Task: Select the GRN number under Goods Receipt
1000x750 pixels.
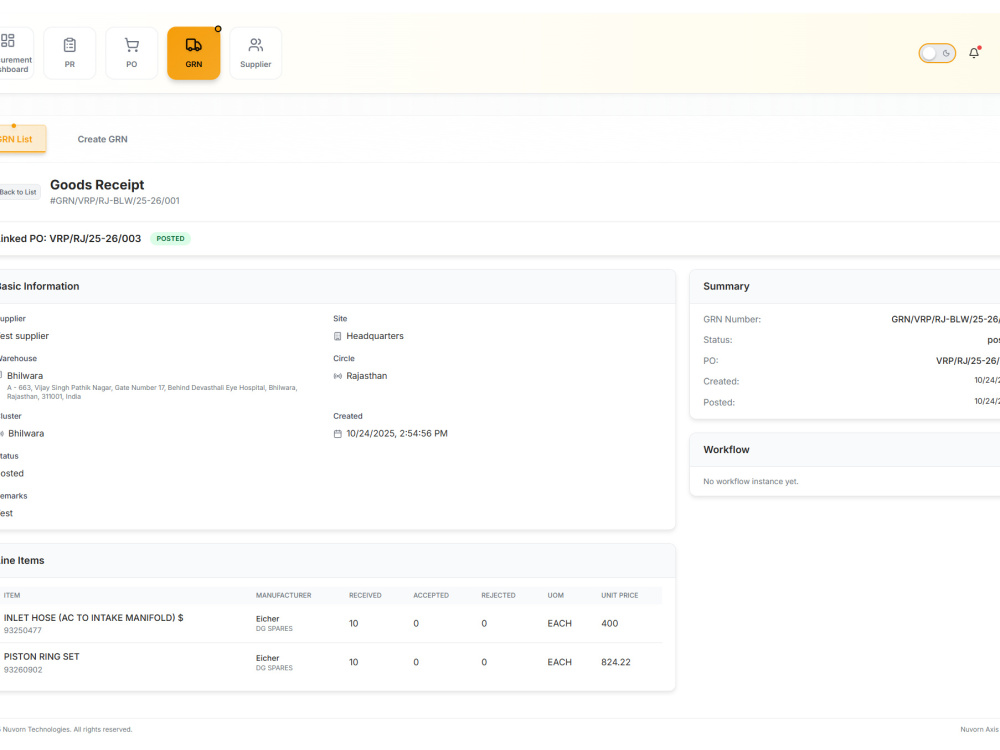Action: coord(115,201)
